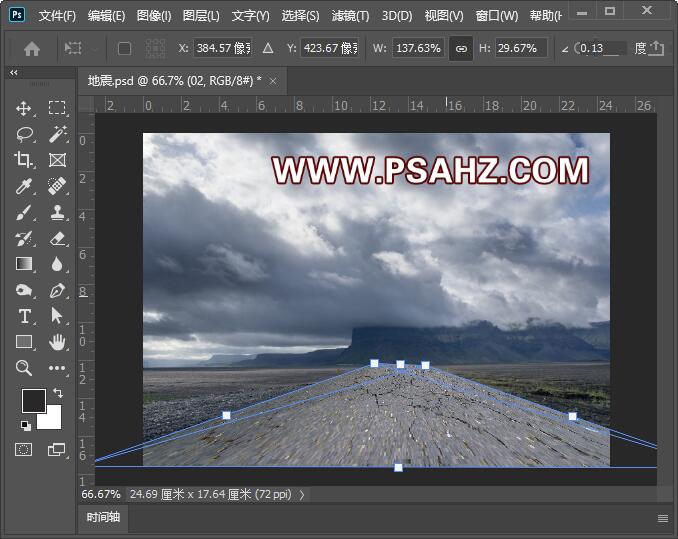The height and width of the screenshot is (539, 678).
Task: Click the X position field
Action: pyautogui.click(x=223, y=48)
